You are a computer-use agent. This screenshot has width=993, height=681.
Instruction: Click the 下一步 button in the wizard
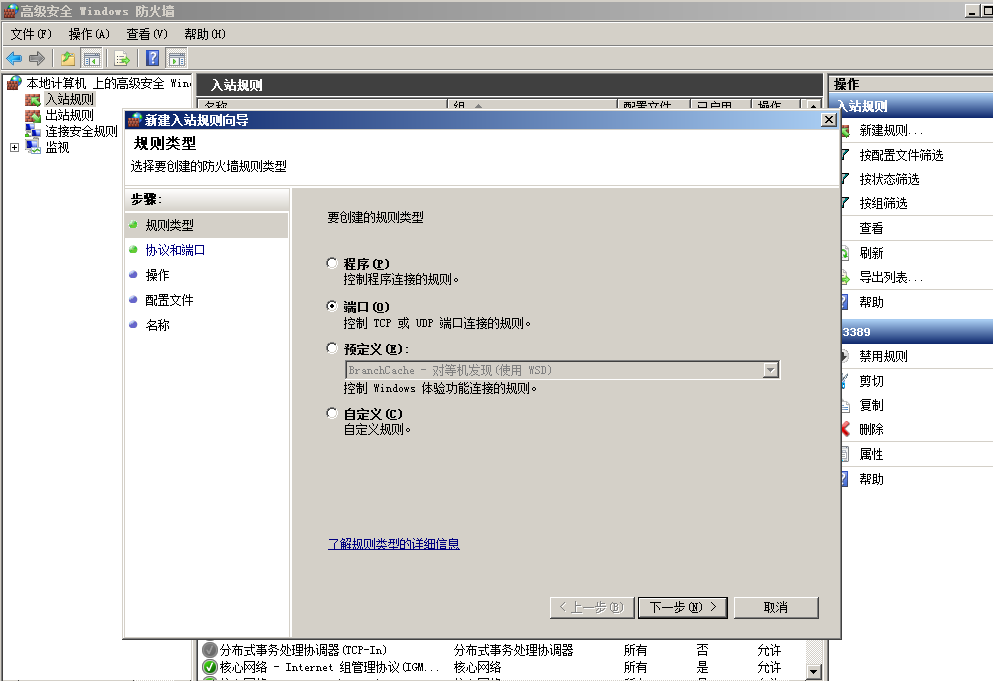pyautogui.click(x=682, y=607)
